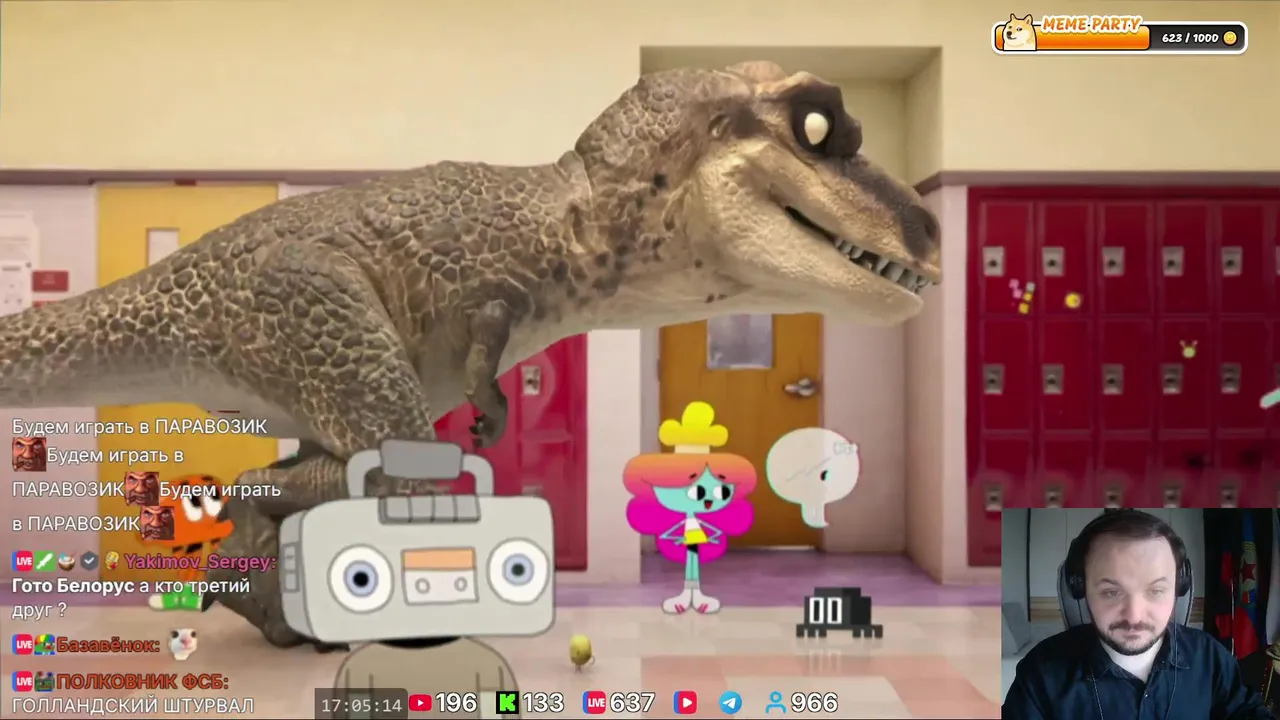
Task: Click the username Базавёнок in chat
Action: click(x=108, y=645)
